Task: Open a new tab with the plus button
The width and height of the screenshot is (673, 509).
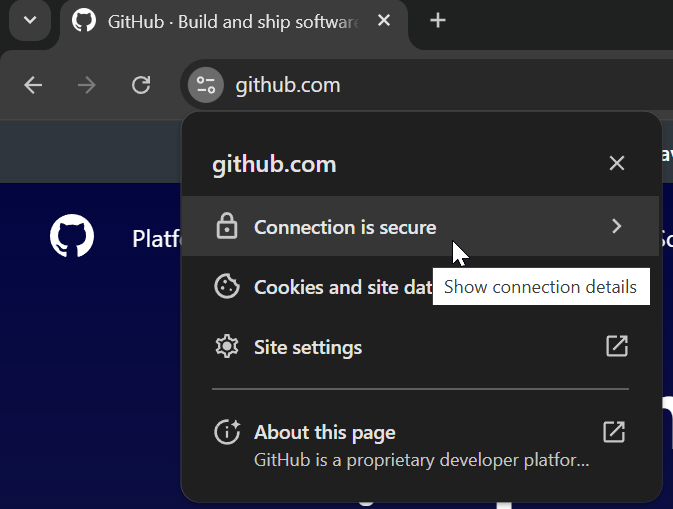Action: pyautogui.click(x=437, y=21)
